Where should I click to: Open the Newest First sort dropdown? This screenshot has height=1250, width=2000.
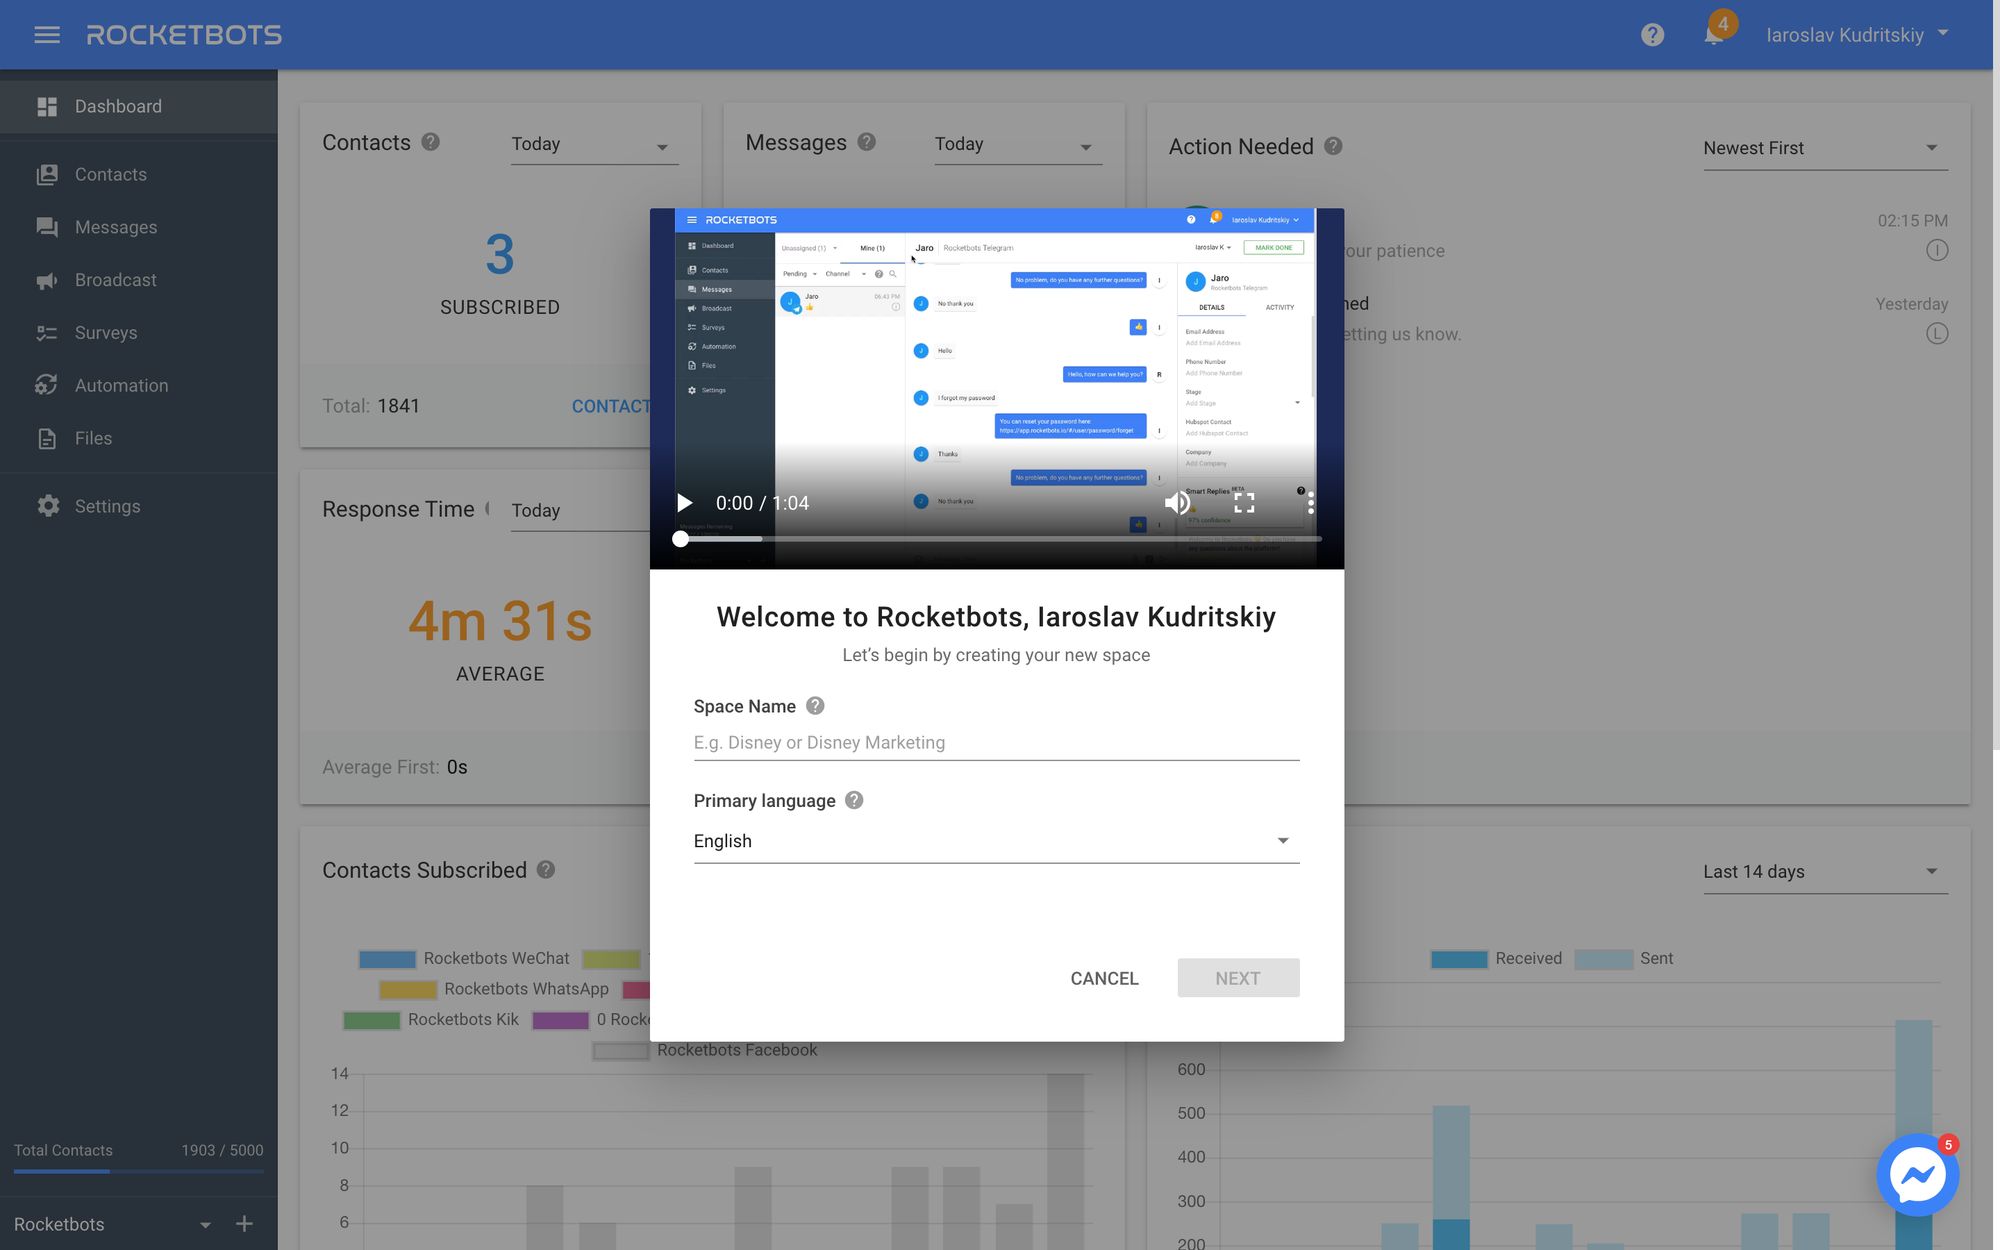1825,148
